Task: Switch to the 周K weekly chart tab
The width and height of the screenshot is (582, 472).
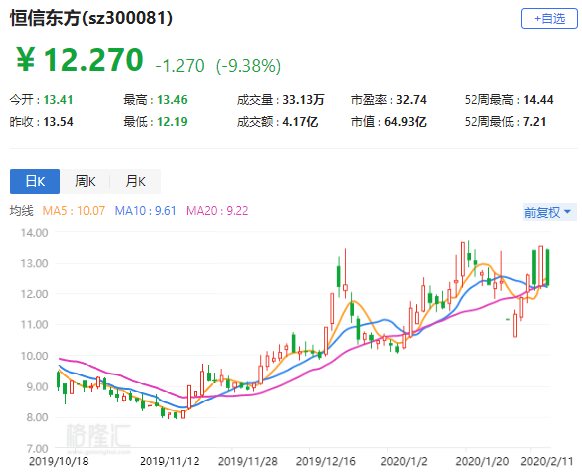Action: click(x=85, y=181)
